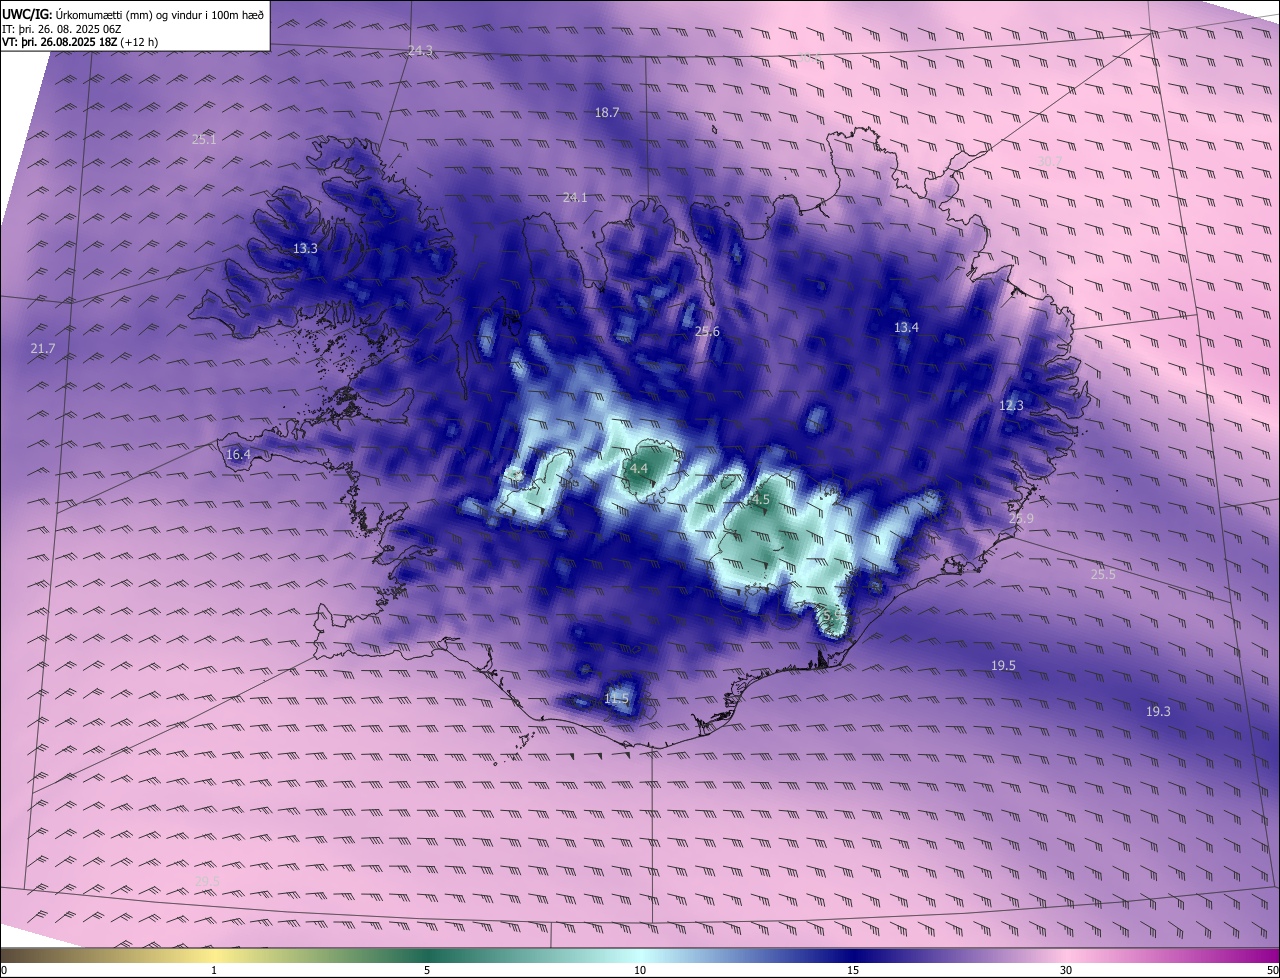Click the colorbar tick label 15
The image size is (1280, 978).
(x=853, y=971)
